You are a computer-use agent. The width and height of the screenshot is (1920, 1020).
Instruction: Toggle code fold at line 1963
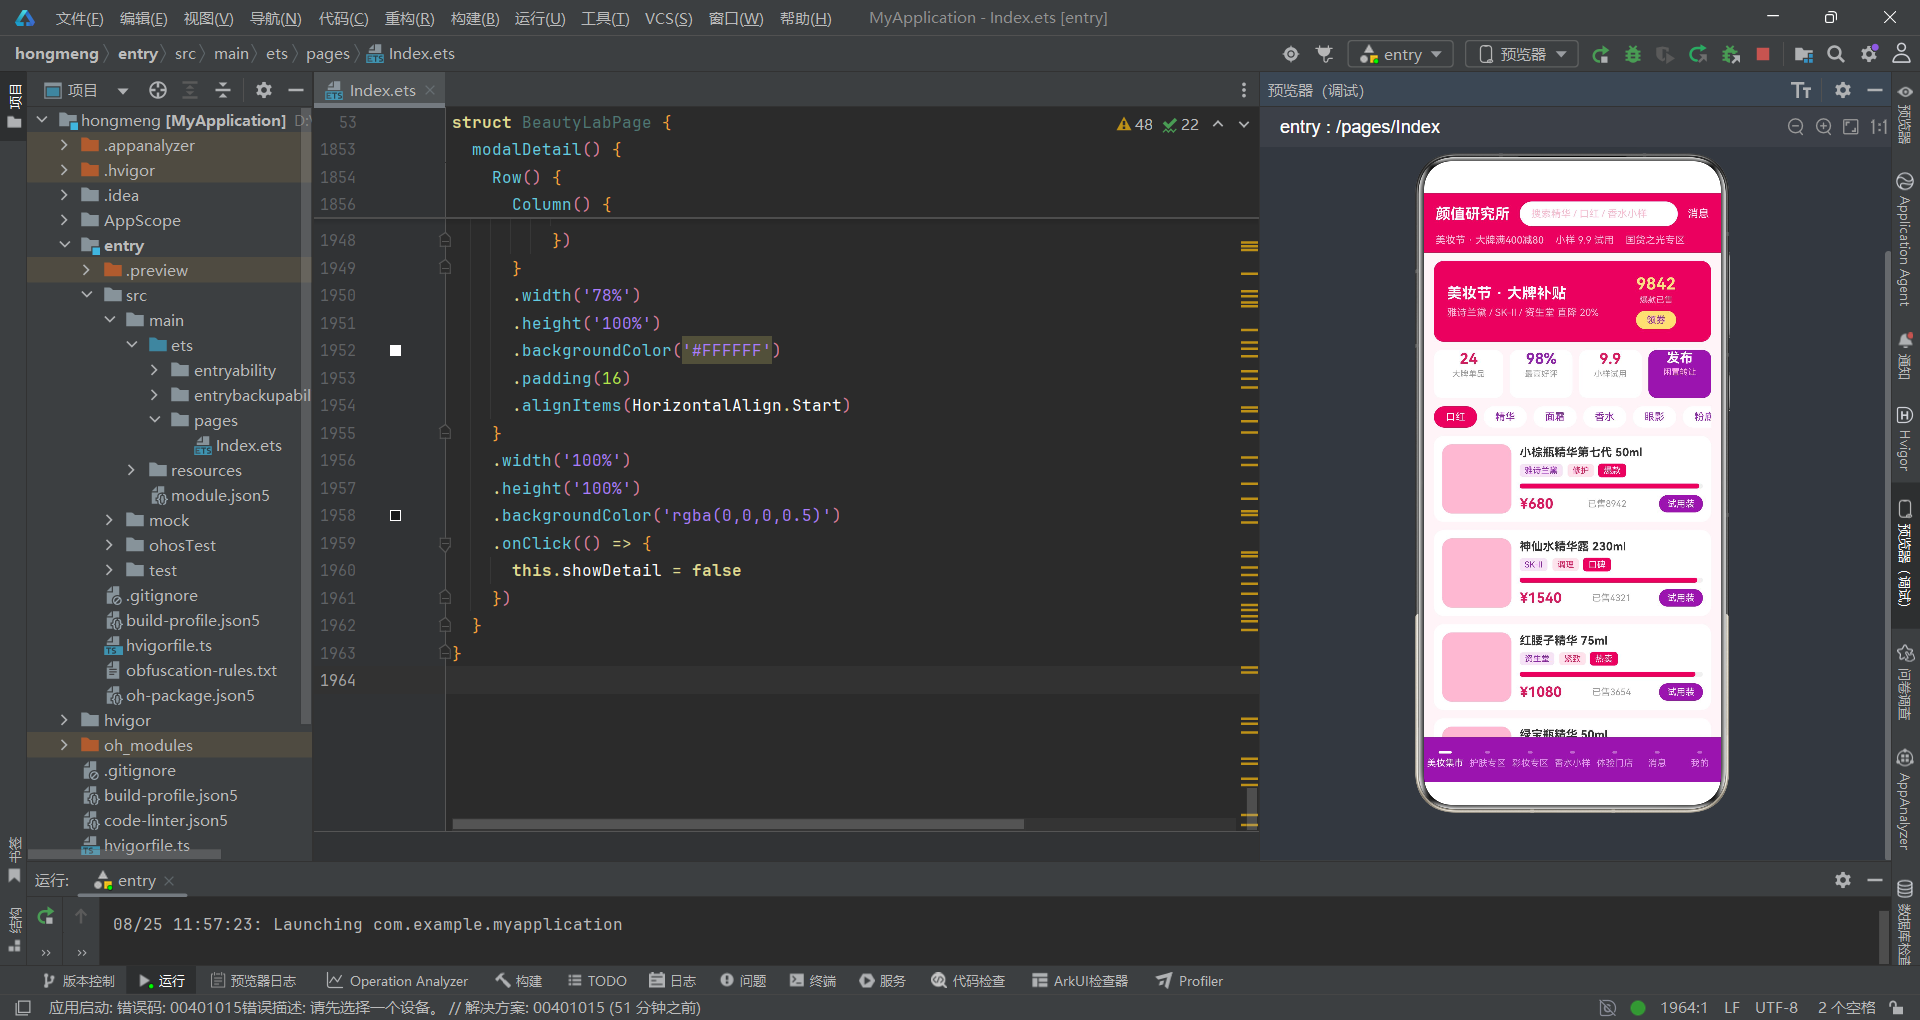point(445,653)
